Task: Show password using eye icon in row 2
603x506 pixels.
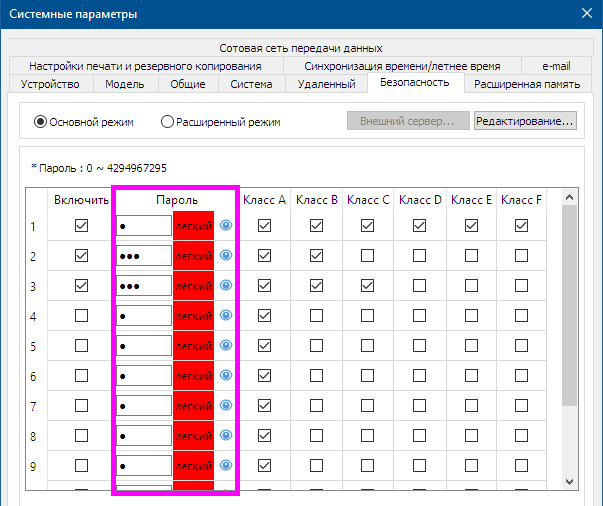Action: pos(226,255)
